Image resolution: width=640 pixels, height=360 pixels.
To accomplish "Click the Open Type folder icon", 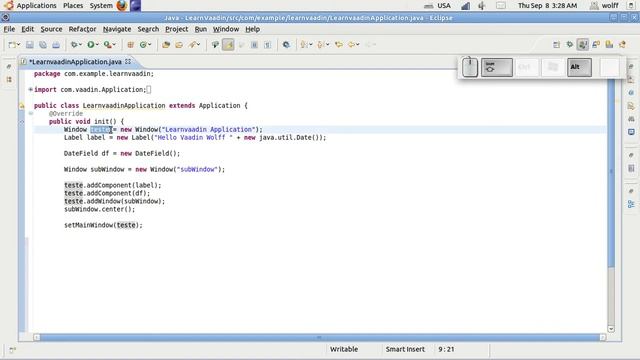I will 166,45.
